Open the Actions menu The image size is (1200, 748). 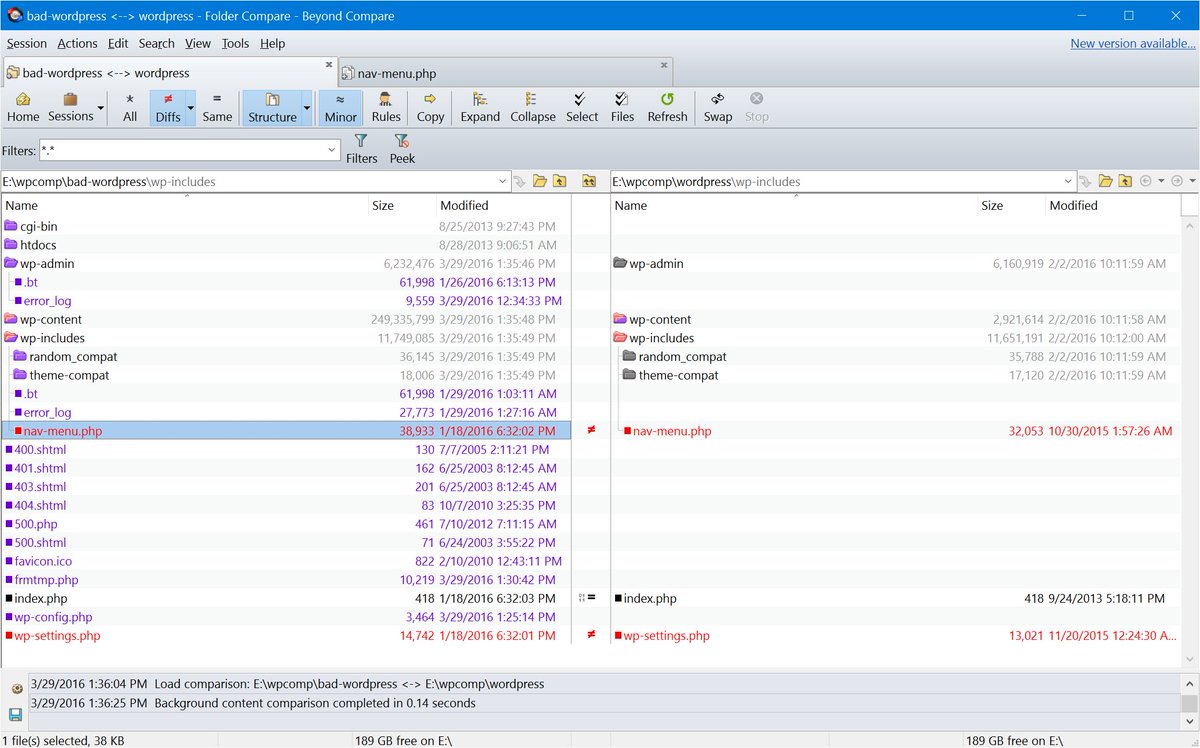pyautogui.click(x=77, y=43)
